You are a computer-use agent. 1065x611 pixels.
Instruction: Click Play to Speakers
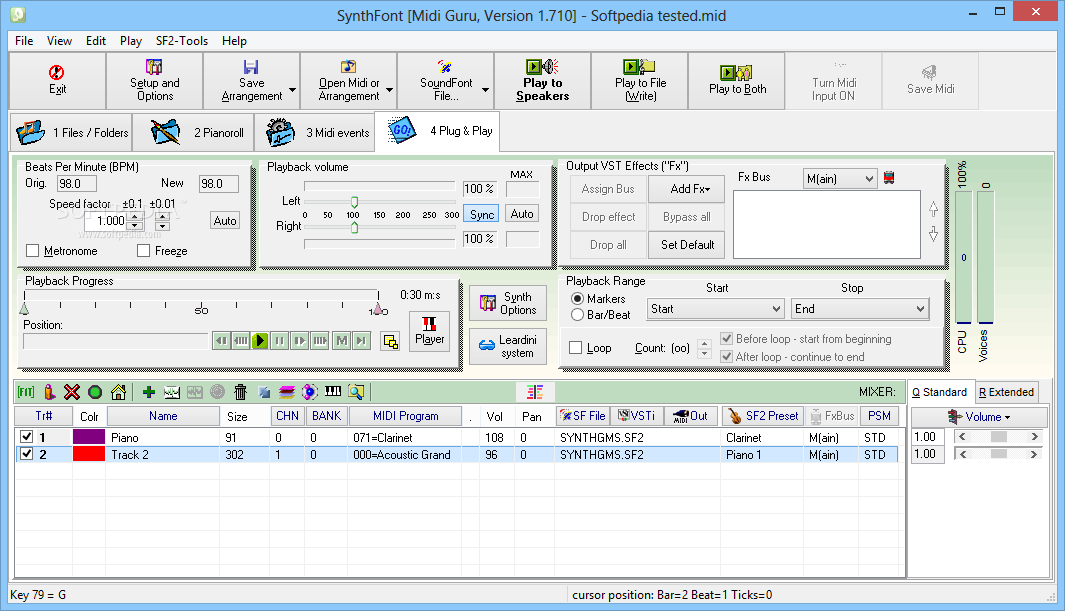[x=543, y=81]
